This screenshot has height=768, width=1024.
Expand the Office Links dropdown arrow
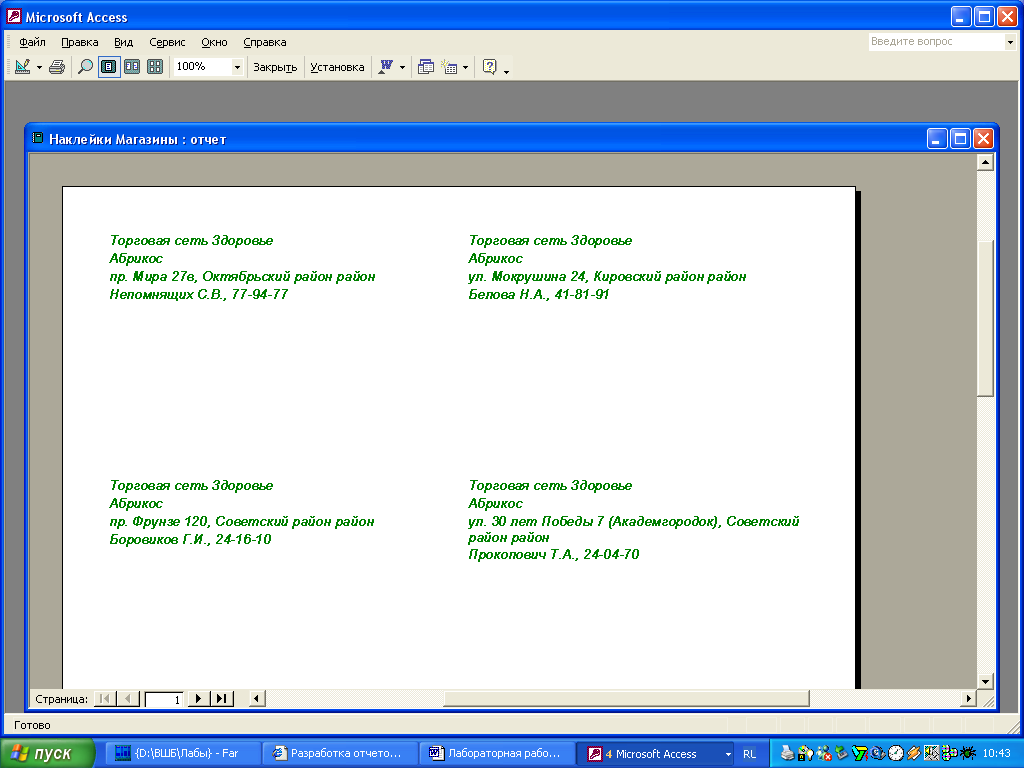pos(402,67)
